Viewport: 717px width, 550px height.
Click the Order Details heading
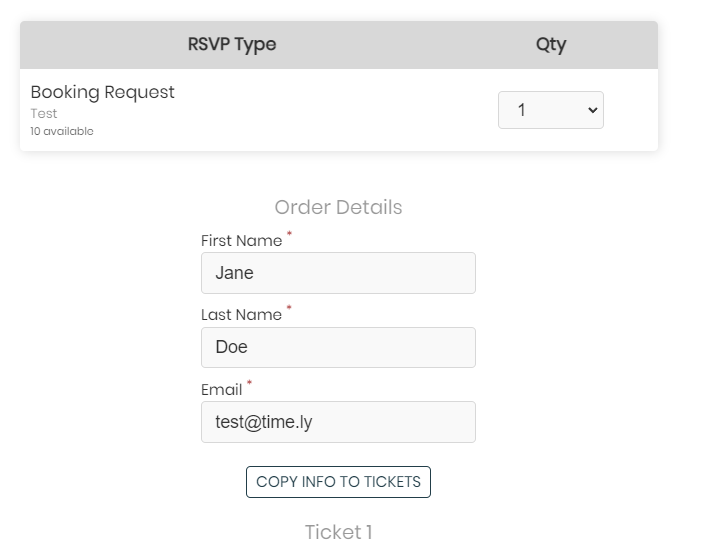click(338, 208)
